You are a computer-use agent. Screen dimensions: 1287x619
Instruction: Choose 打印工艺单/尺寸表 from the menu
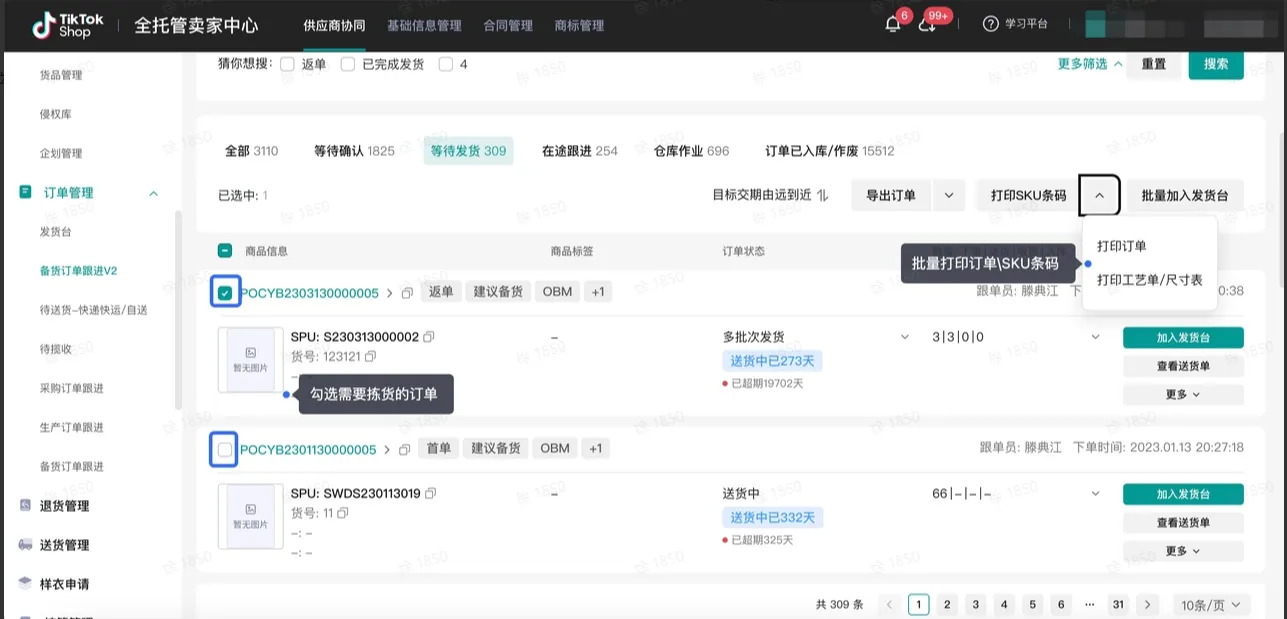coord(1150,280)
